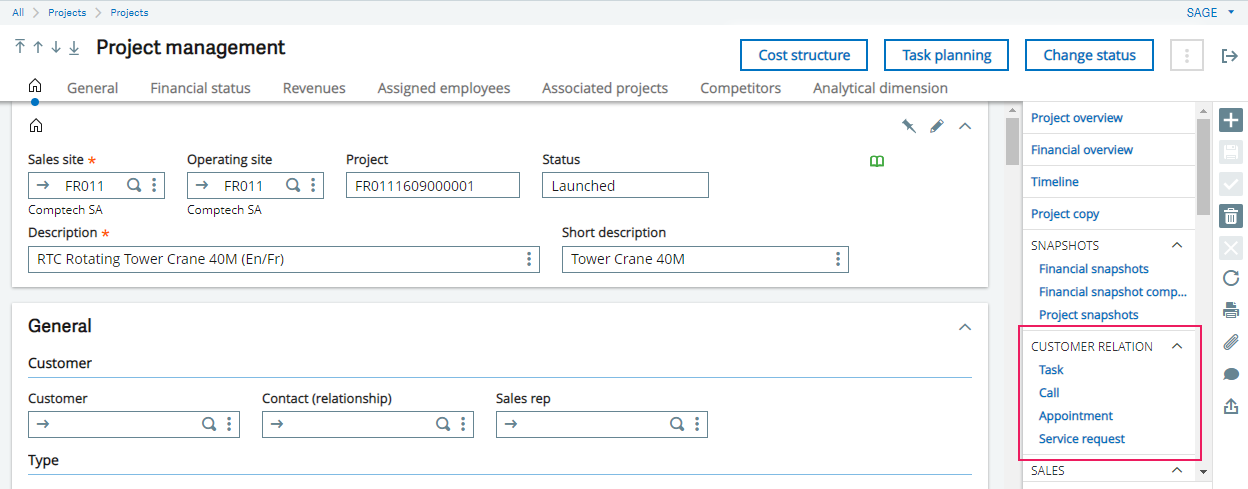Switch to the General tab
This screenshot has width=1248, height=489.
coord(92,88)
